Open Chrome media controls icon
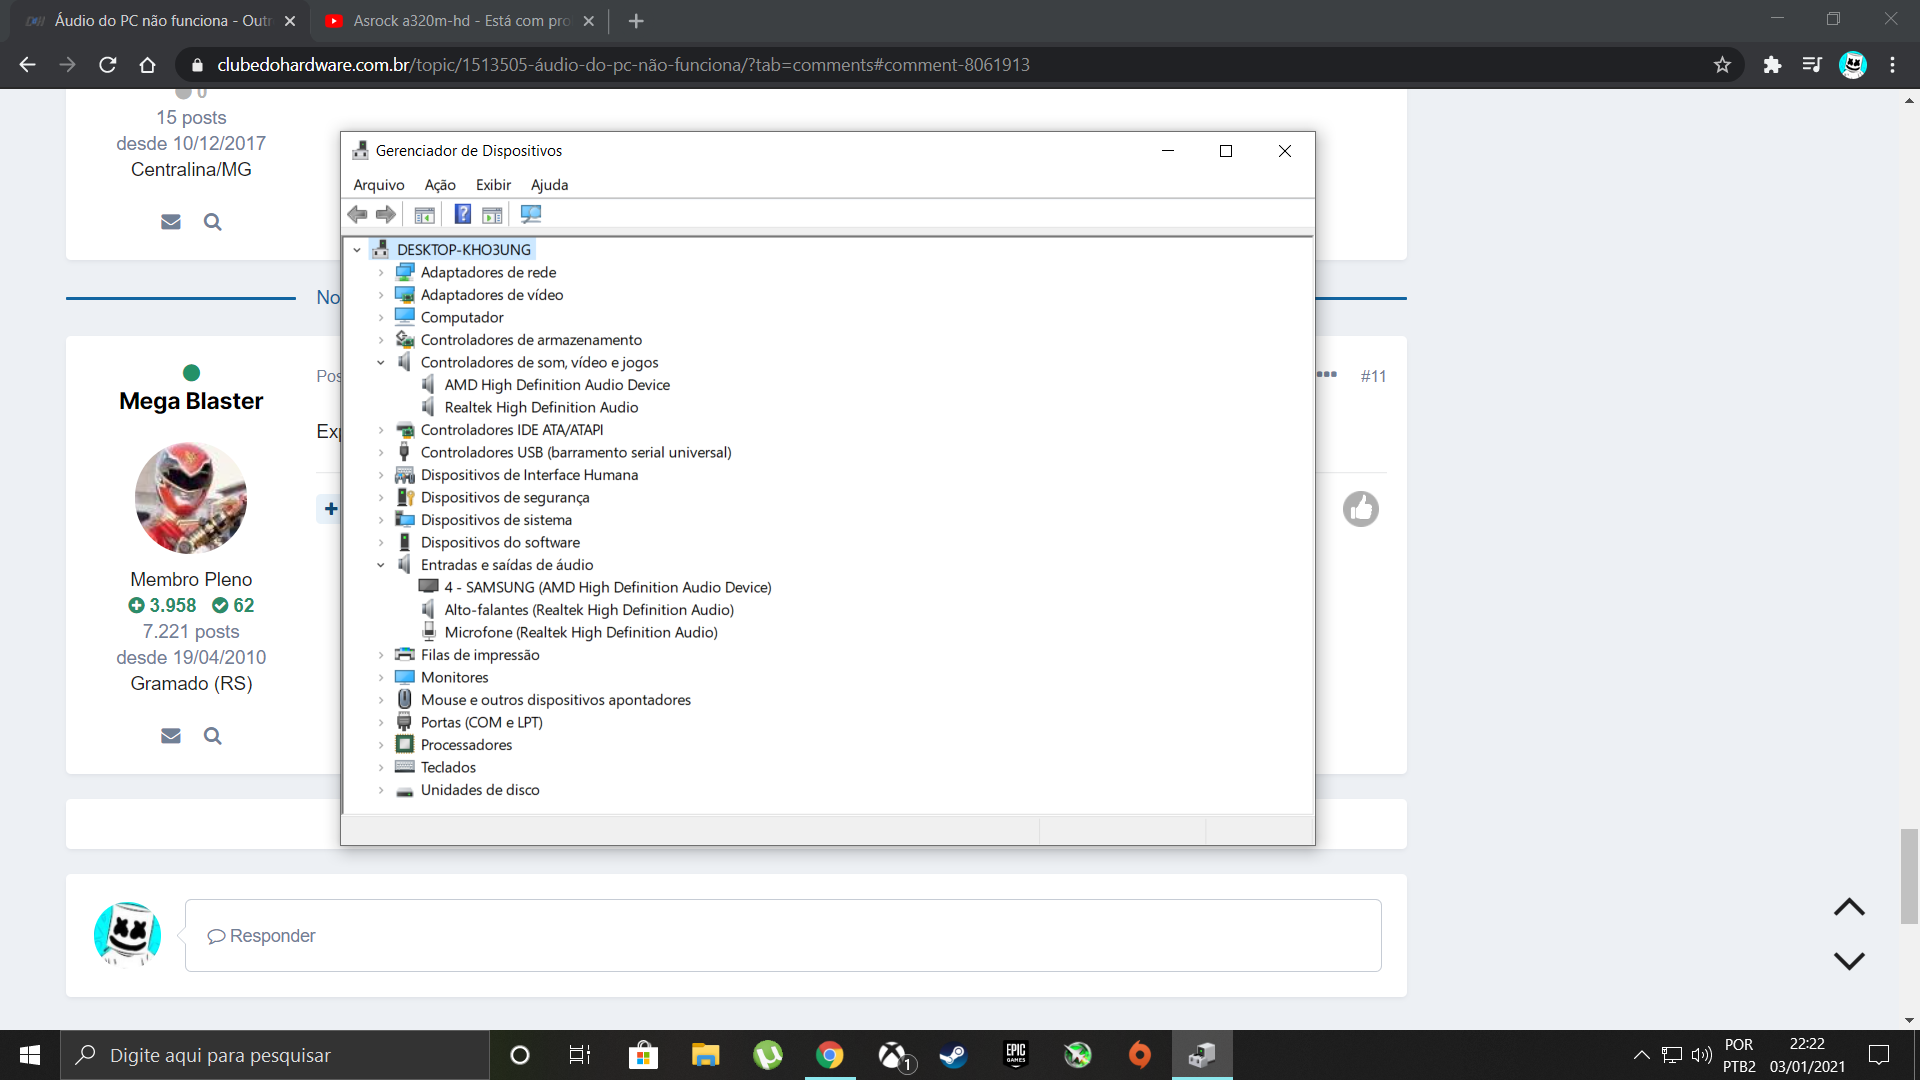This screenshot has height=1080, width=1920. pyautogui.click(x=1812, y=65)
